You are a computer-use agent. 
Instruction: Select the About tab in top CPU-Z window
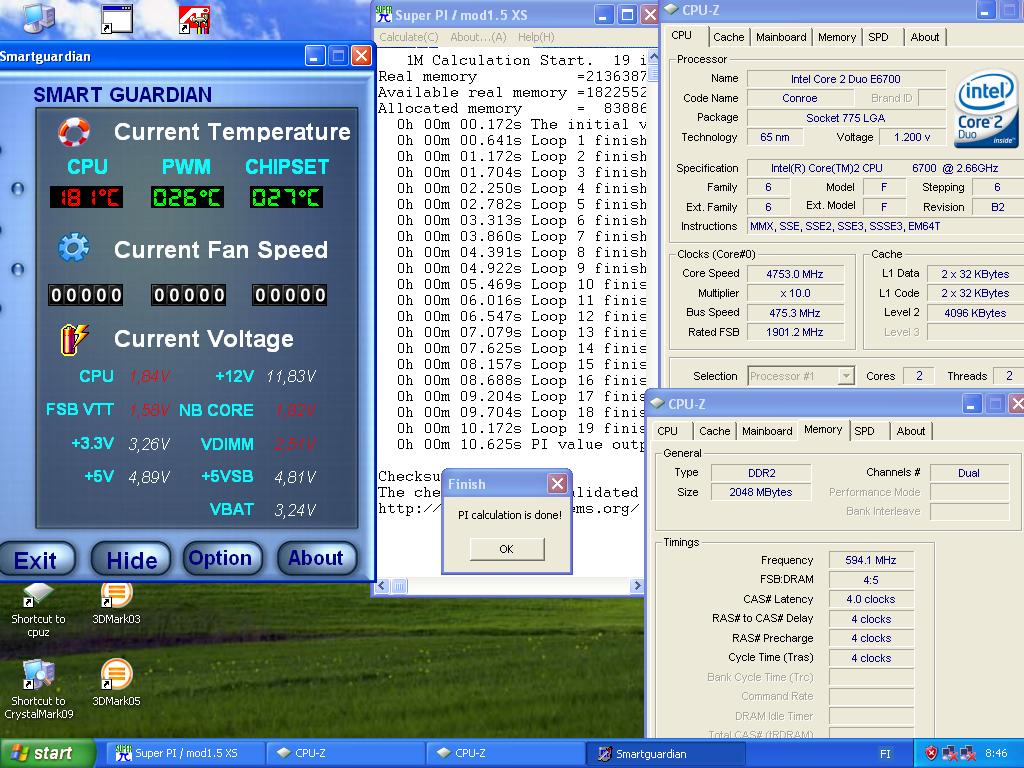(x=925, y=37)
